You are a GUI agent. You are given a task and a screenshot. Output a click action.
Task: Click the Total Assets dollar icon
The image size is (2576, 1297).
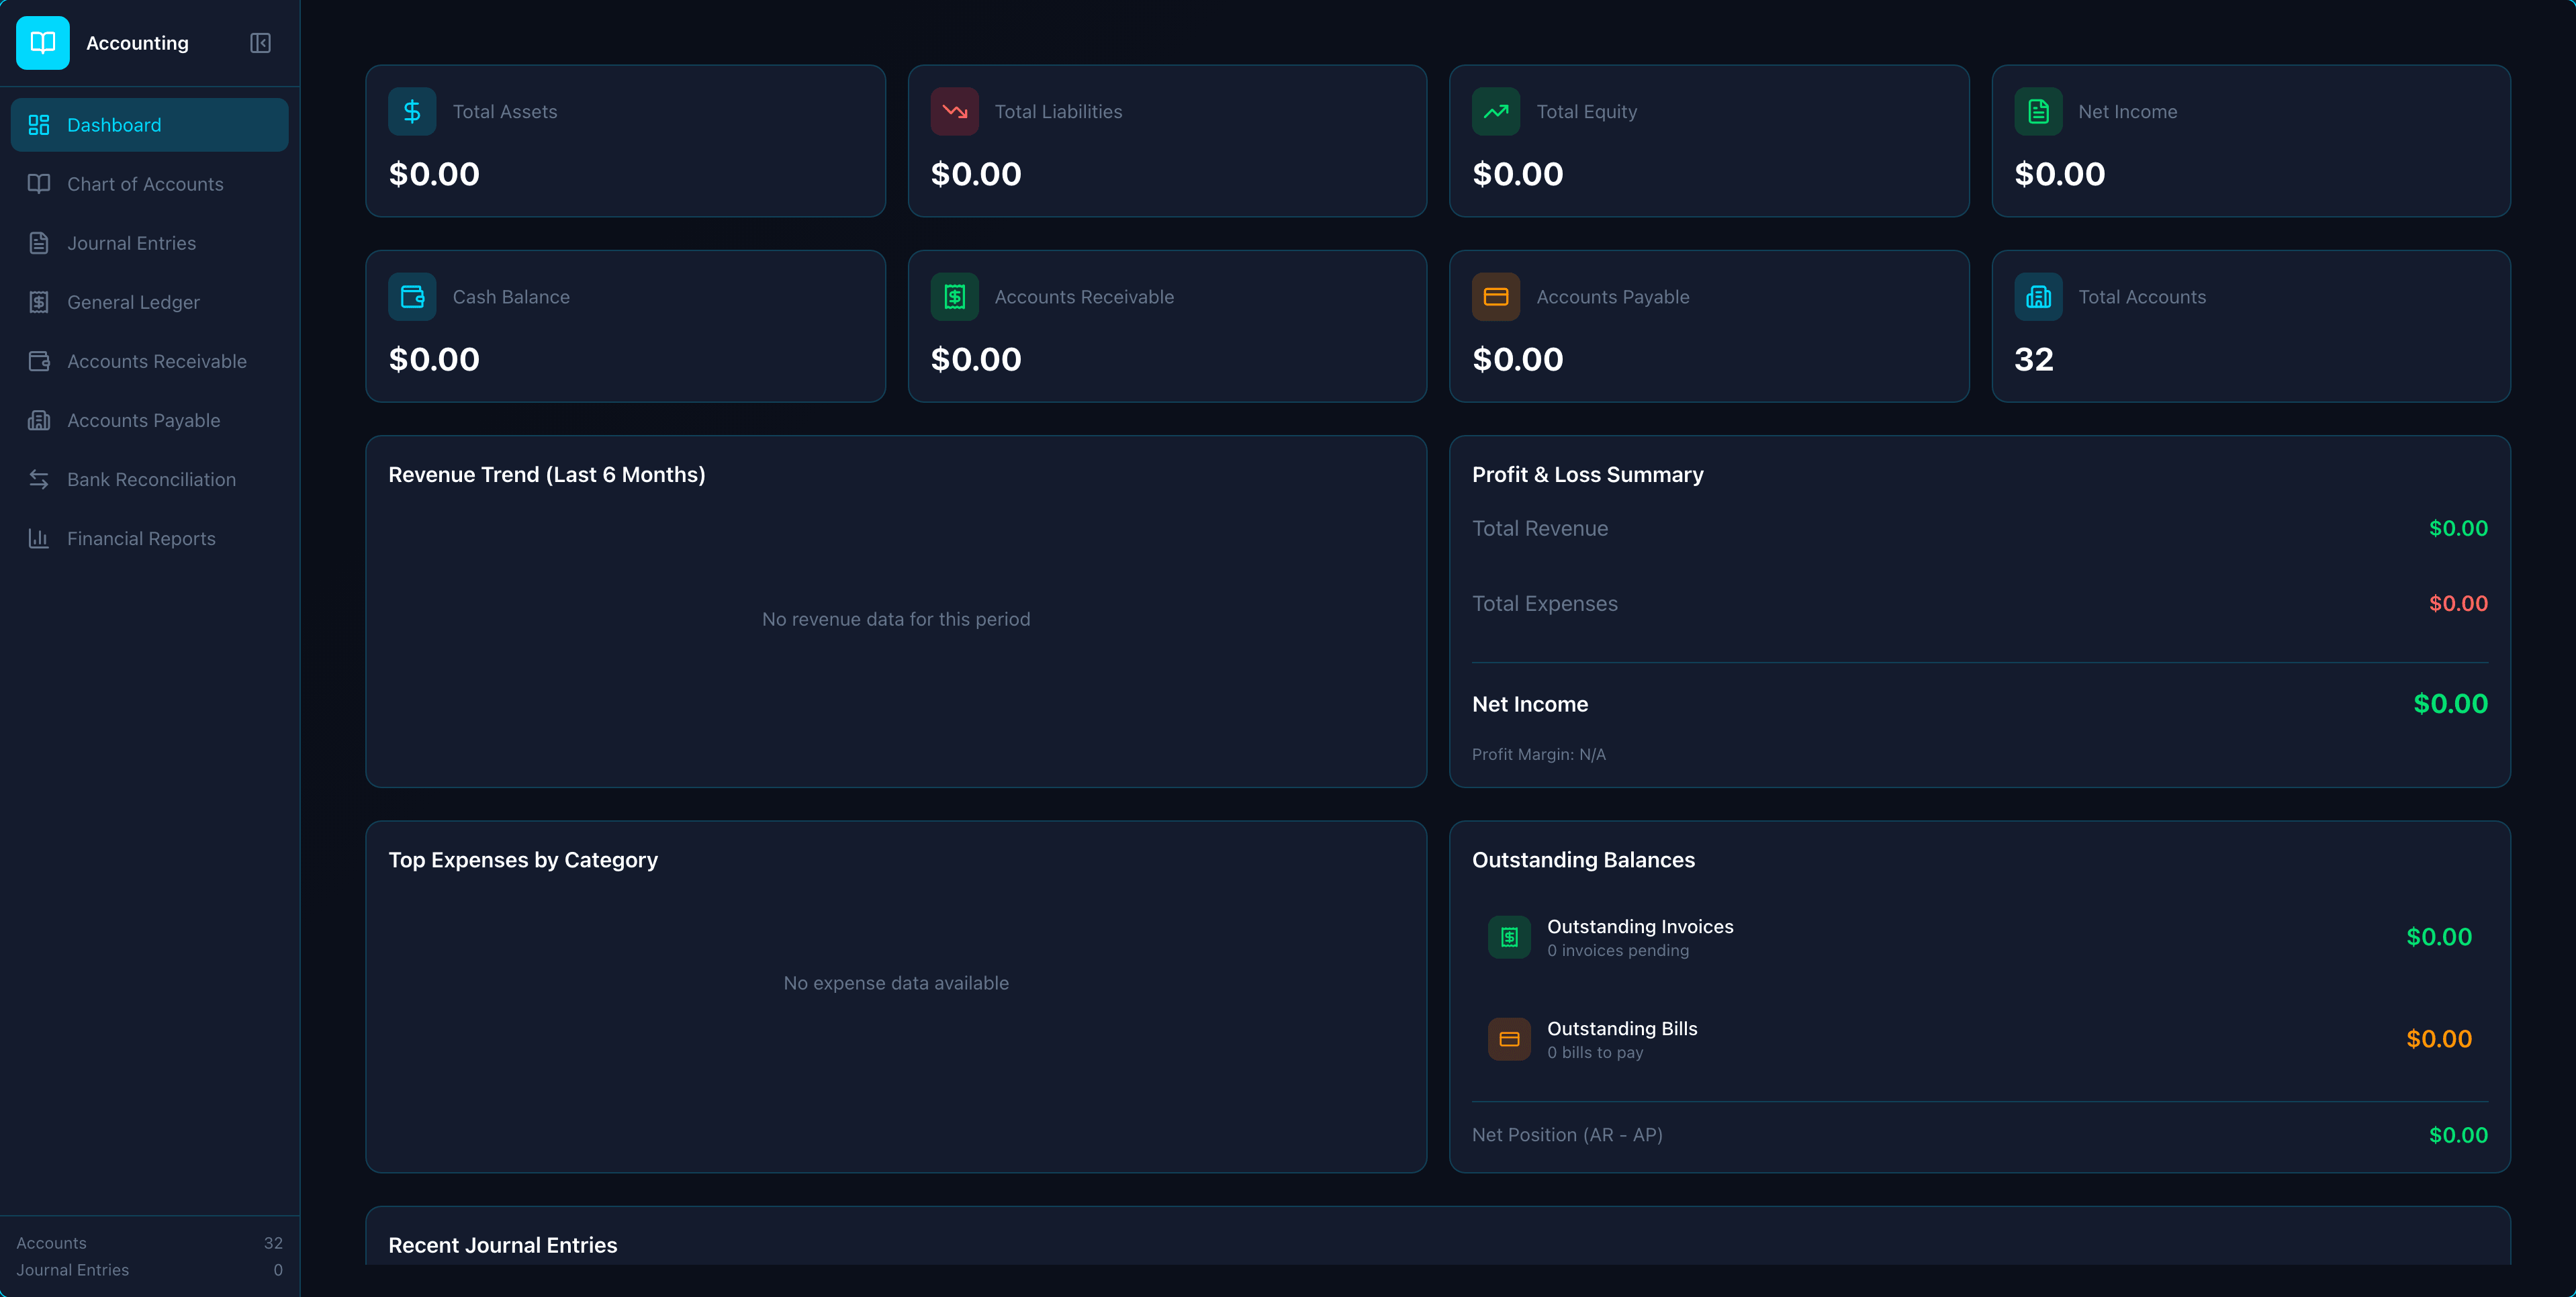(x=412, y=111)
